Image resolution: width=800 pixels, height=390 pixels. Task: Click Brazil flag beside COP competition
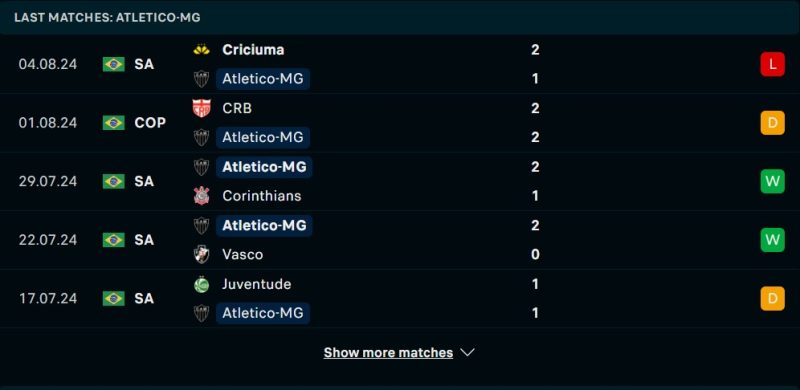[114, 123]
